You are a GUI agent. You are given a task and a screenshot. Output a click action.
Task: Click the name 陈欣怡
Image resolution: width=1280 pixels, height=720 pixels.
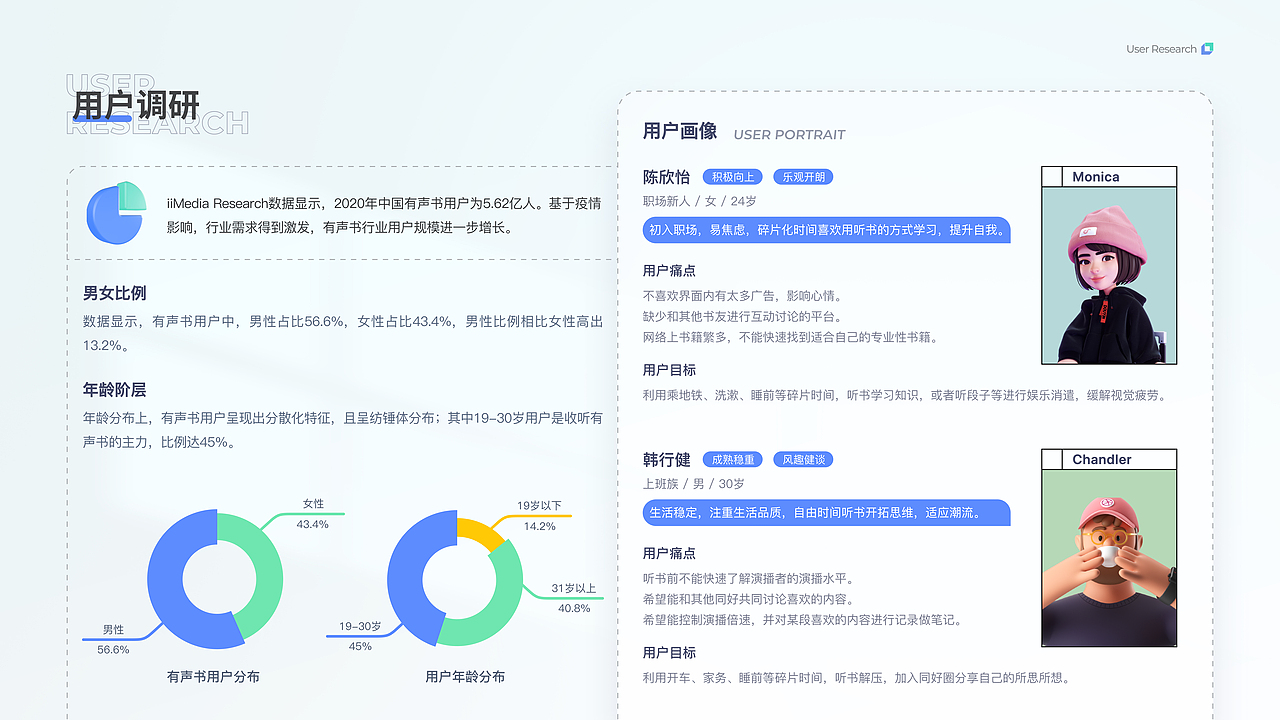click(x=667, y=177)
